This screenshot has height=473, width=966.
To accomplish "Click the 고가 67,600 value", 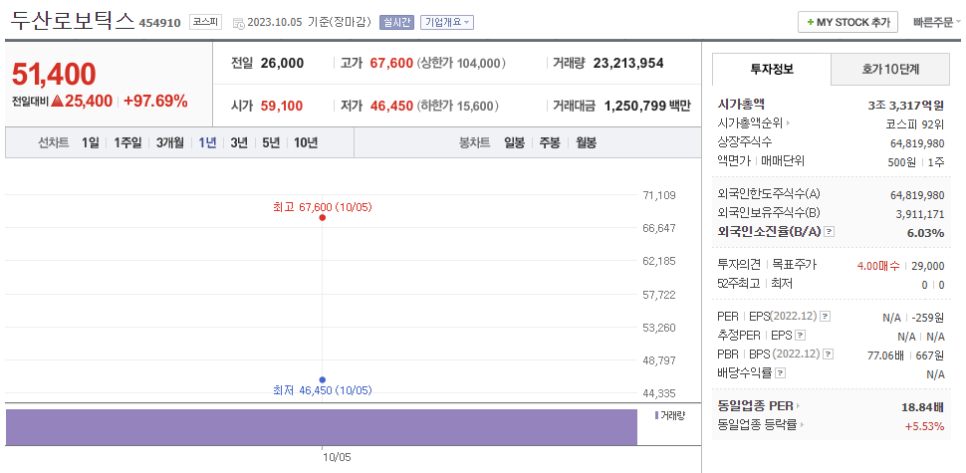I will 391,63.
